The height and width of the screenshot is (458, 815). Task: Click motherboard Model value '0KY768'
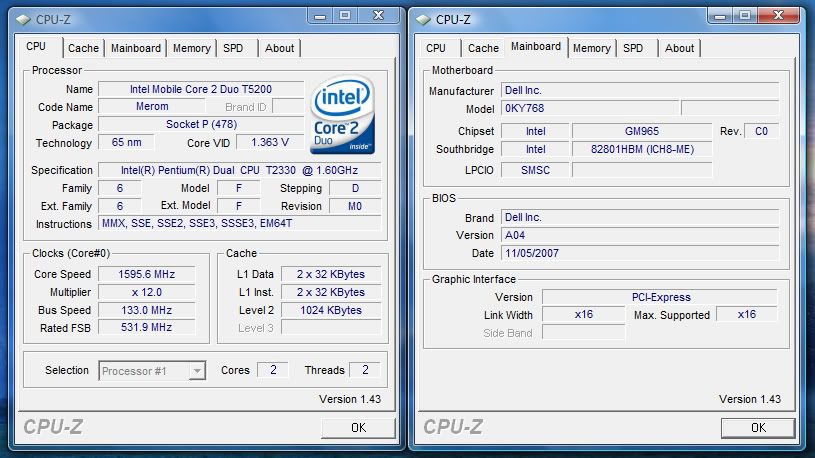[590, 108]
